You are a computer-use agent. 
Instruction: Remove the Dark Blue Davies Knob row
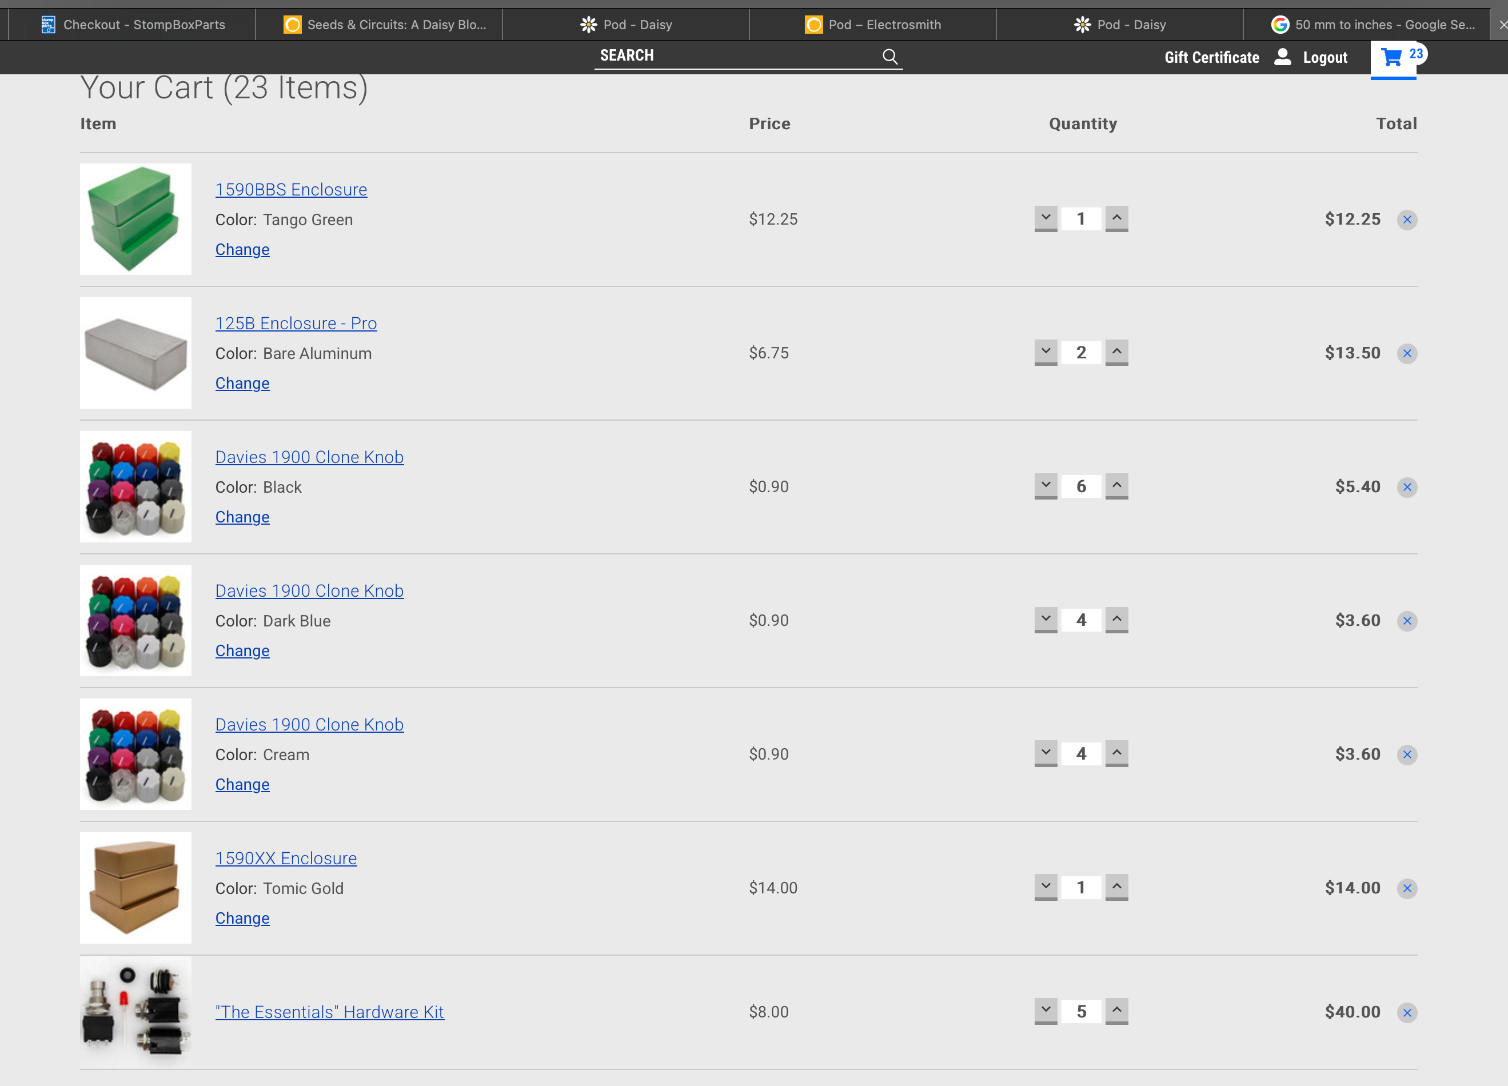[x=1407, y=622]
